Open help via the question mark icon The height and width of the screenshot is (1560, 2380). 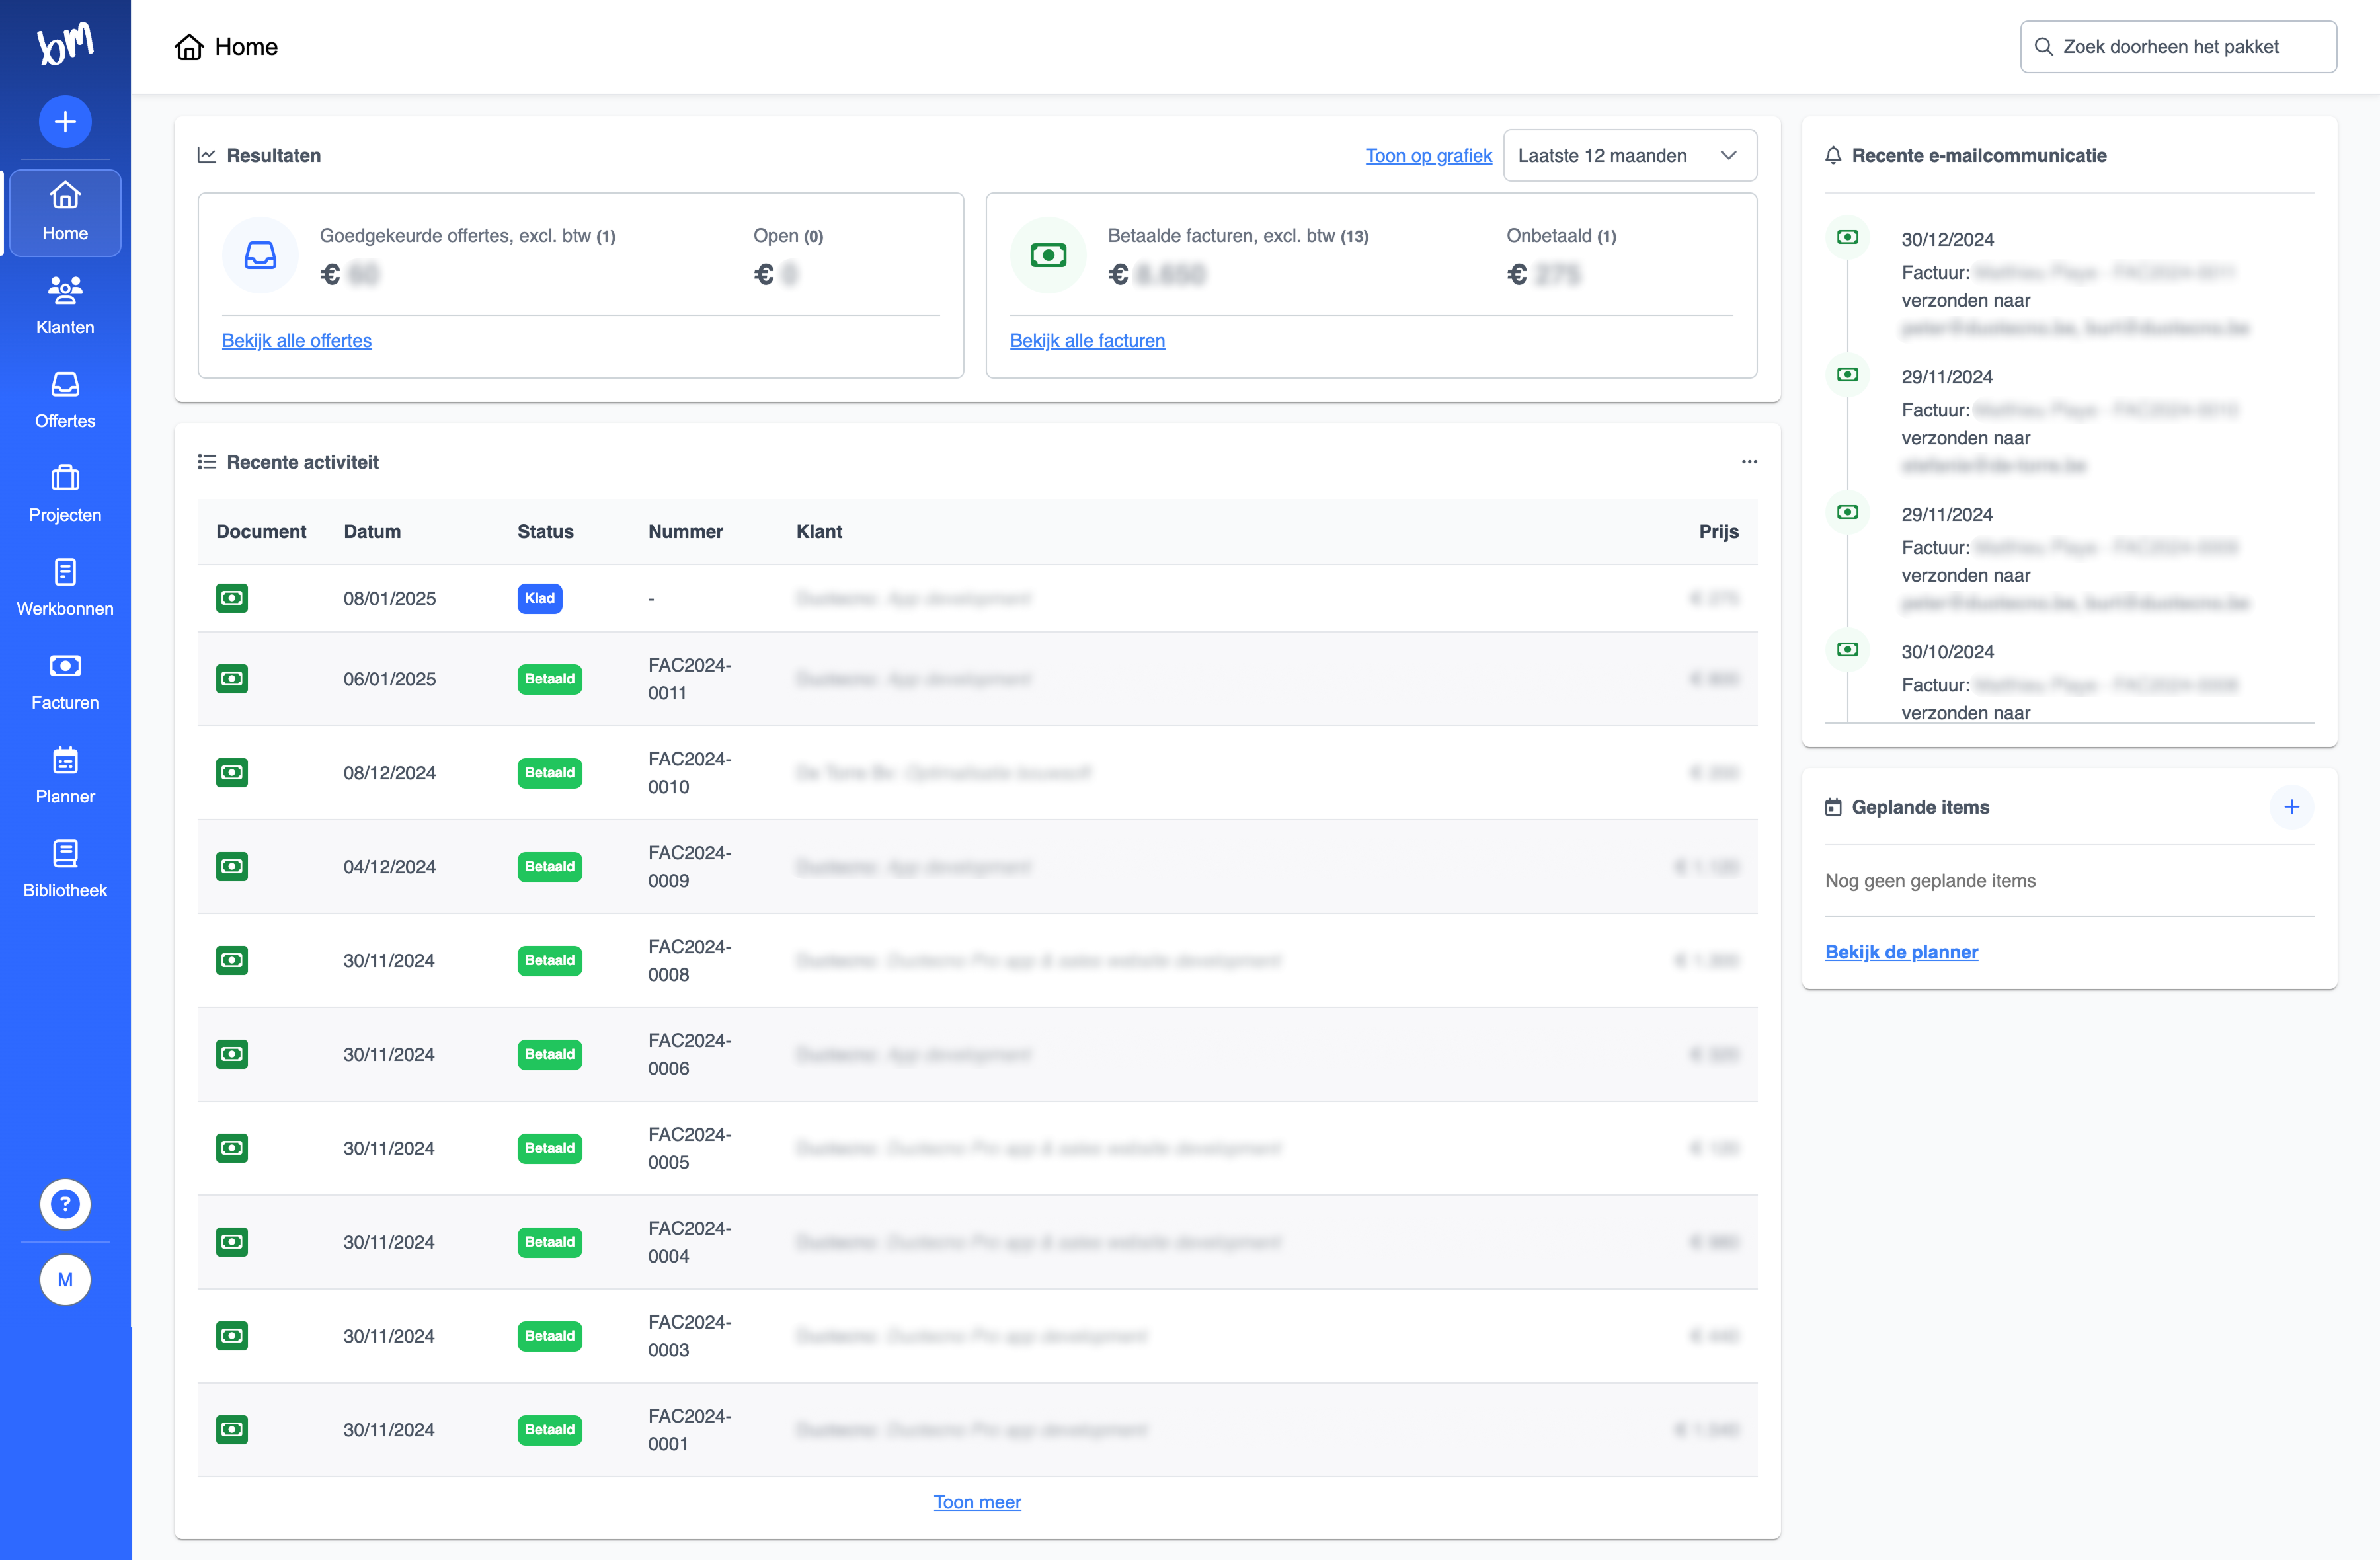[x=64, y=1204]
